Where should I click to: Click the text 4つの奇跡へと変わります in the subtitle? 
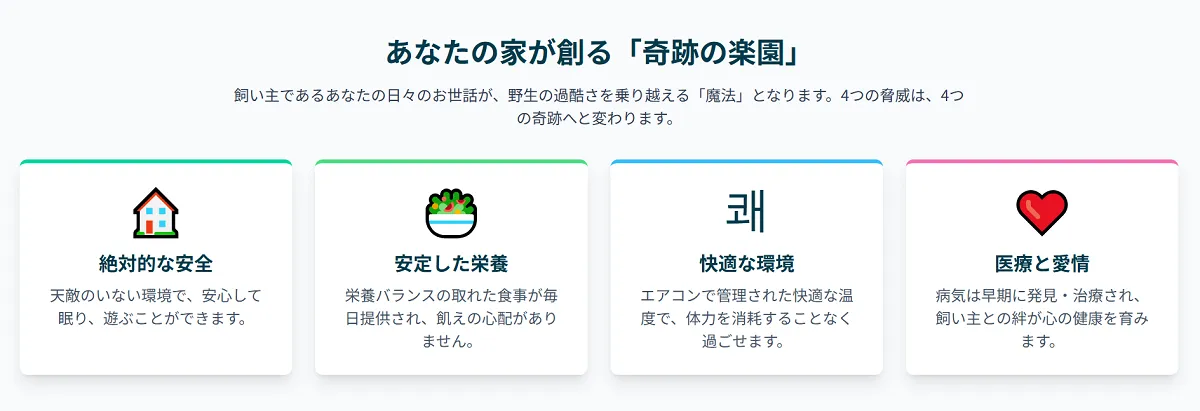click(599, 119)
